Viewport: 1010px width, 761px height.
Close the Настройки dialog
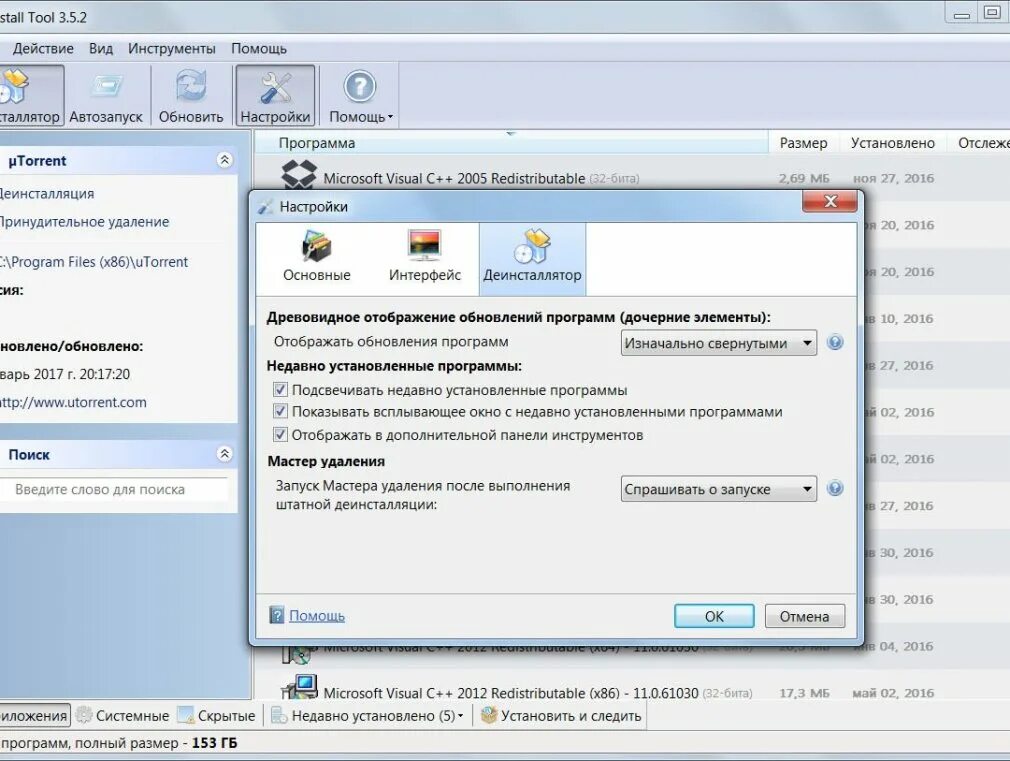pos(830,202)
